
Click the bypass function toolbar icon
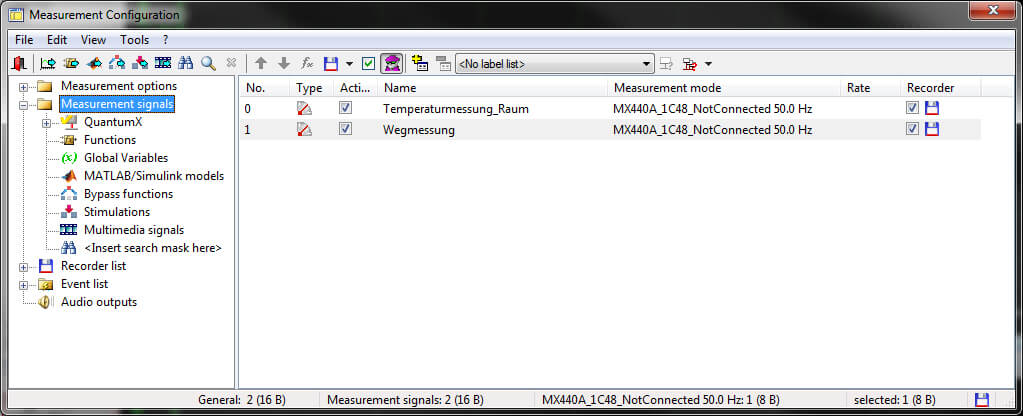117,63
